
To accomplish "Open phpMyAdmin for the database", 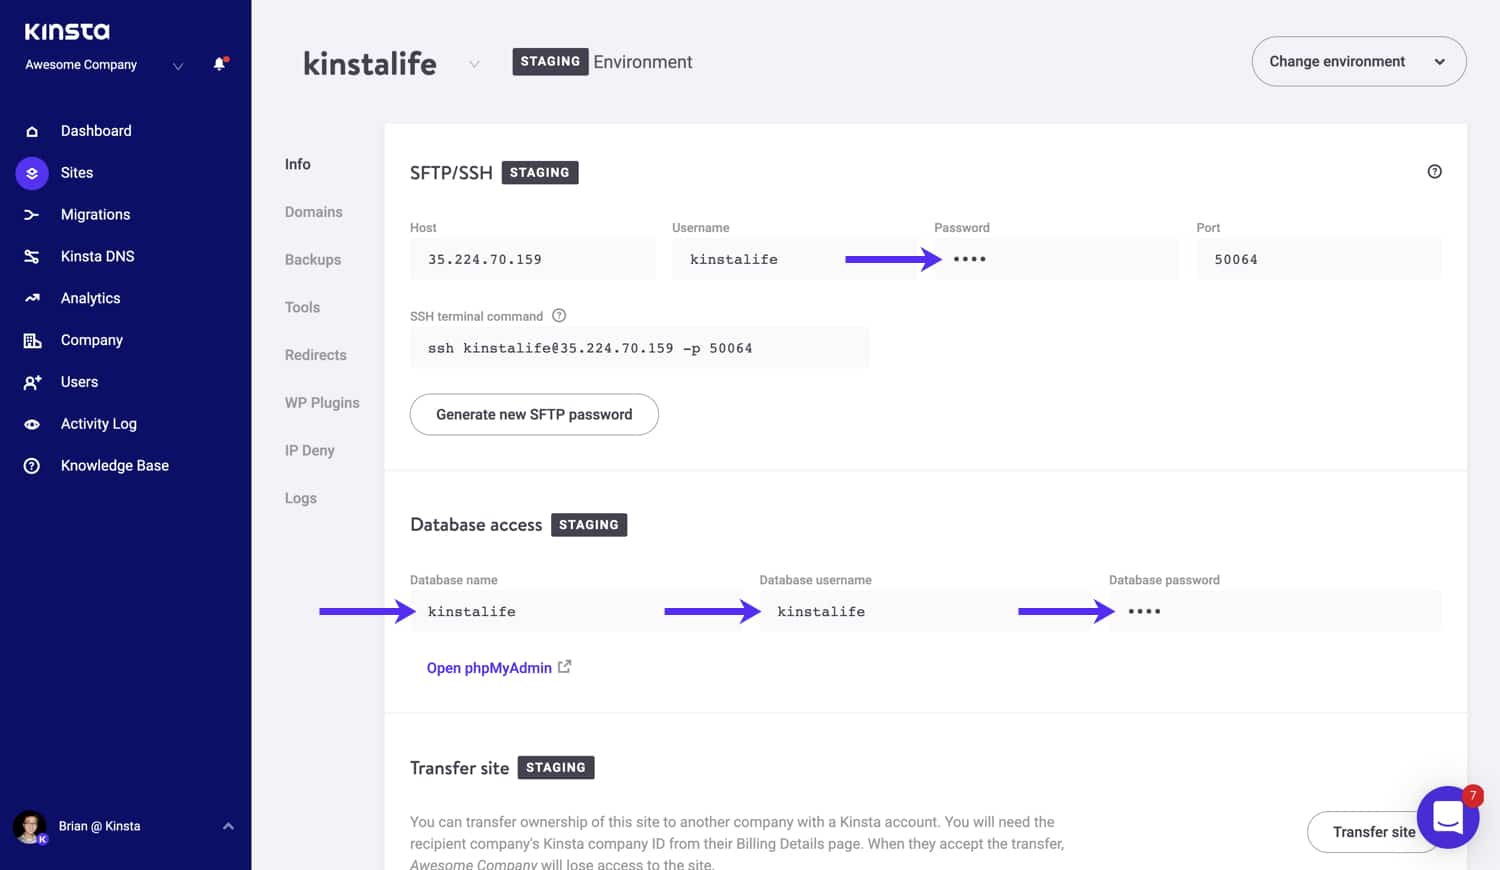I will pos(489,667).
